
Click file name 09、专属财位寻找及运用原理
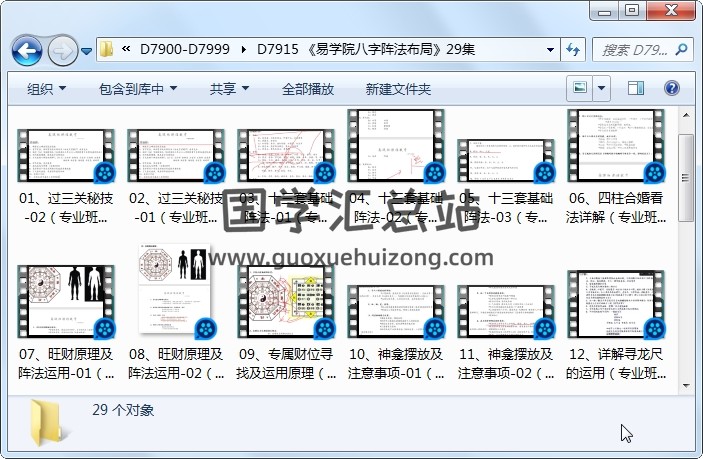pos(286,364)
